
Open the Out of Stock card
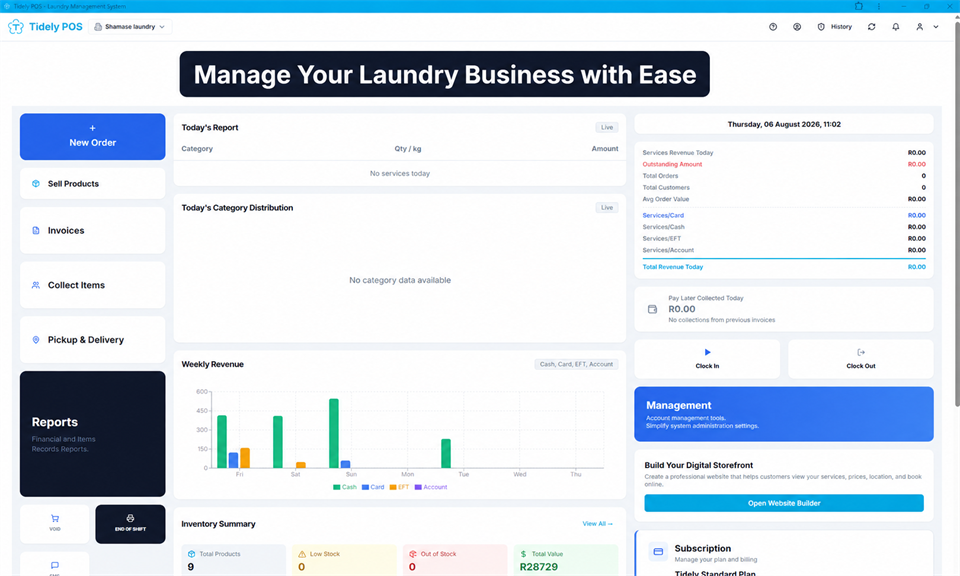point(455,560)
